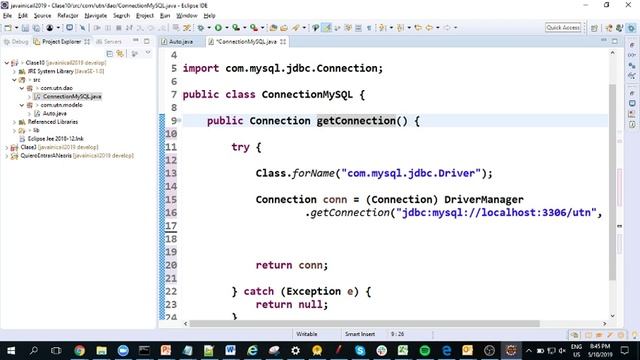The width and height of the screenshot is (640, 360).
Task: Click the Run External Tools icon
Action: [x=254, y=28]
